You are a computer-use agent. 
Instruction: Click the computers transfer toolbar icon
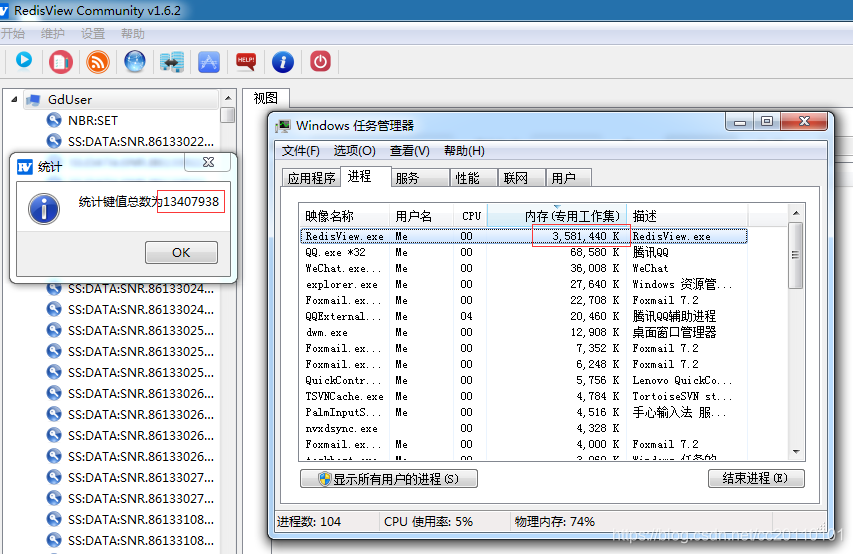click(172, 62)
